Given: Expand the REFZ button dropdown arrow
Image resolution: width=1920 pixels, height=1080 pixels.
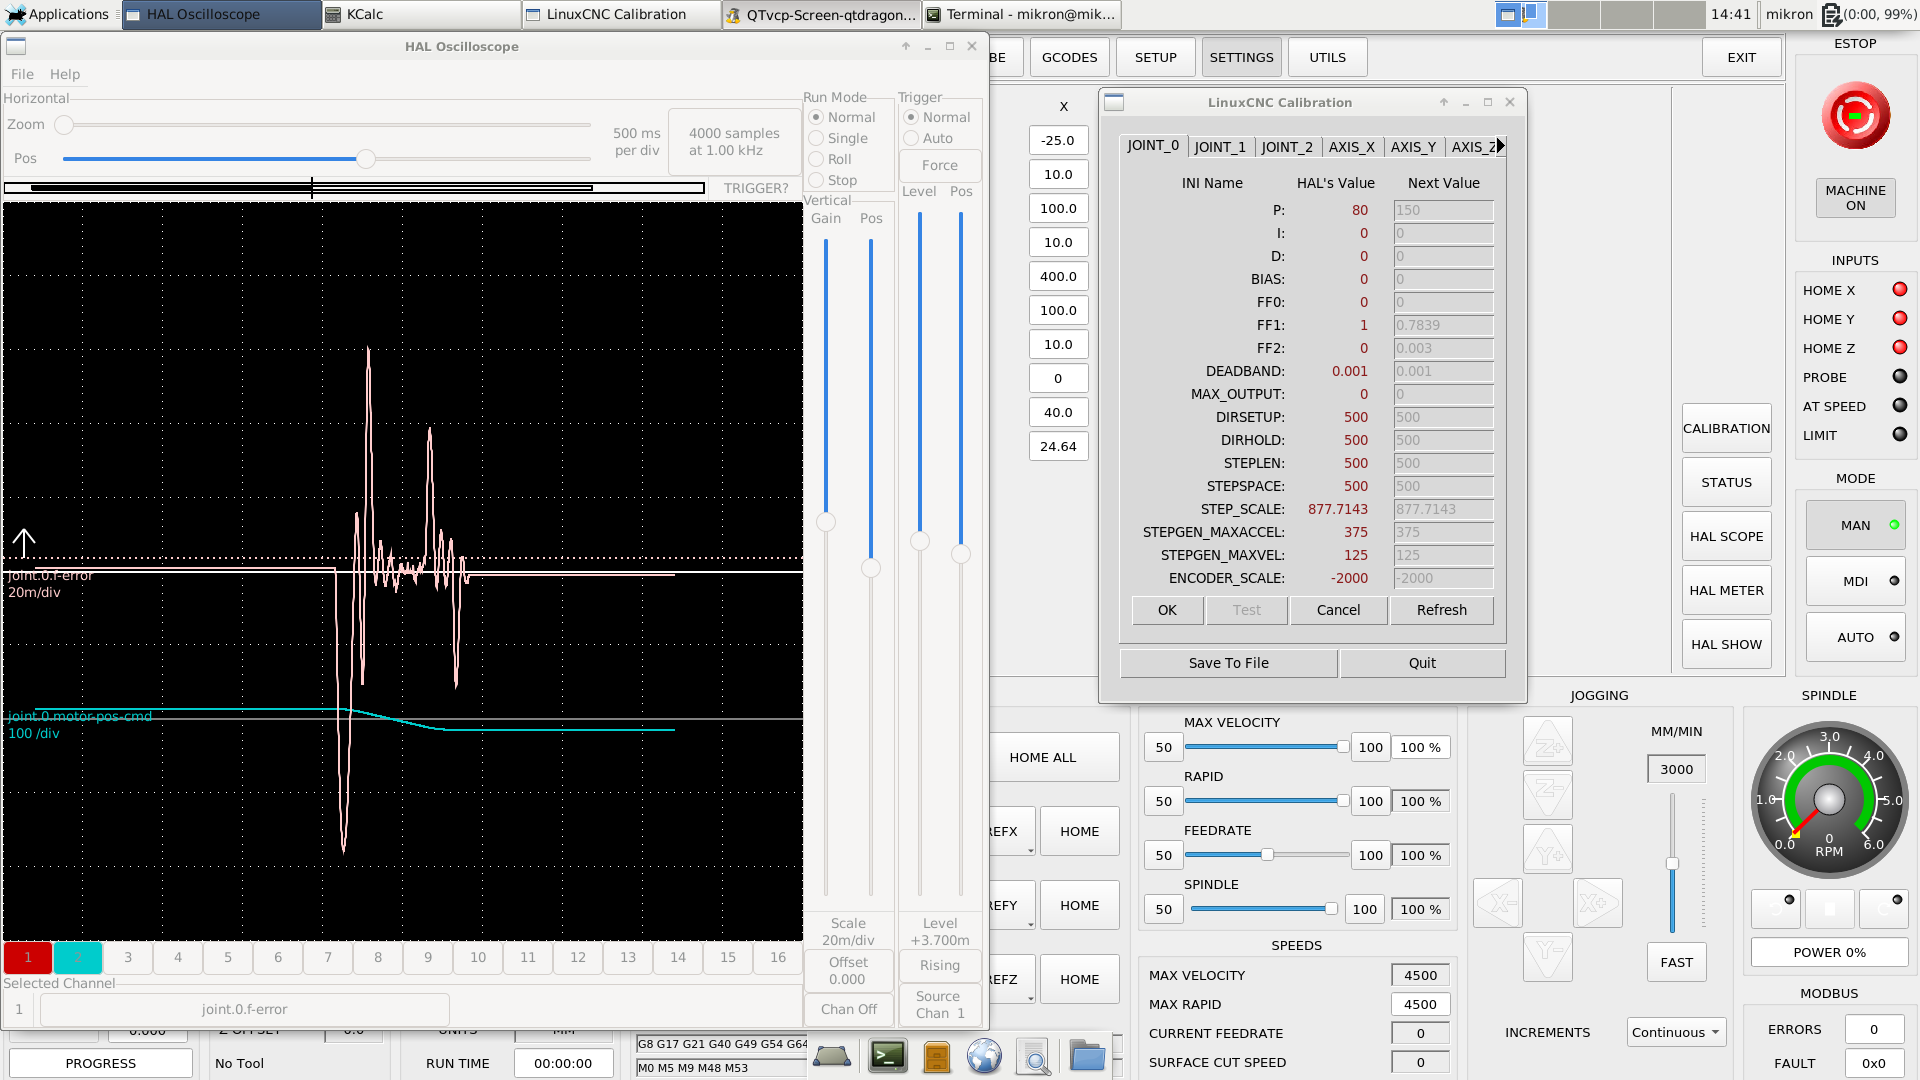Looking at the screenshot, I should (x=1030, y=998).
